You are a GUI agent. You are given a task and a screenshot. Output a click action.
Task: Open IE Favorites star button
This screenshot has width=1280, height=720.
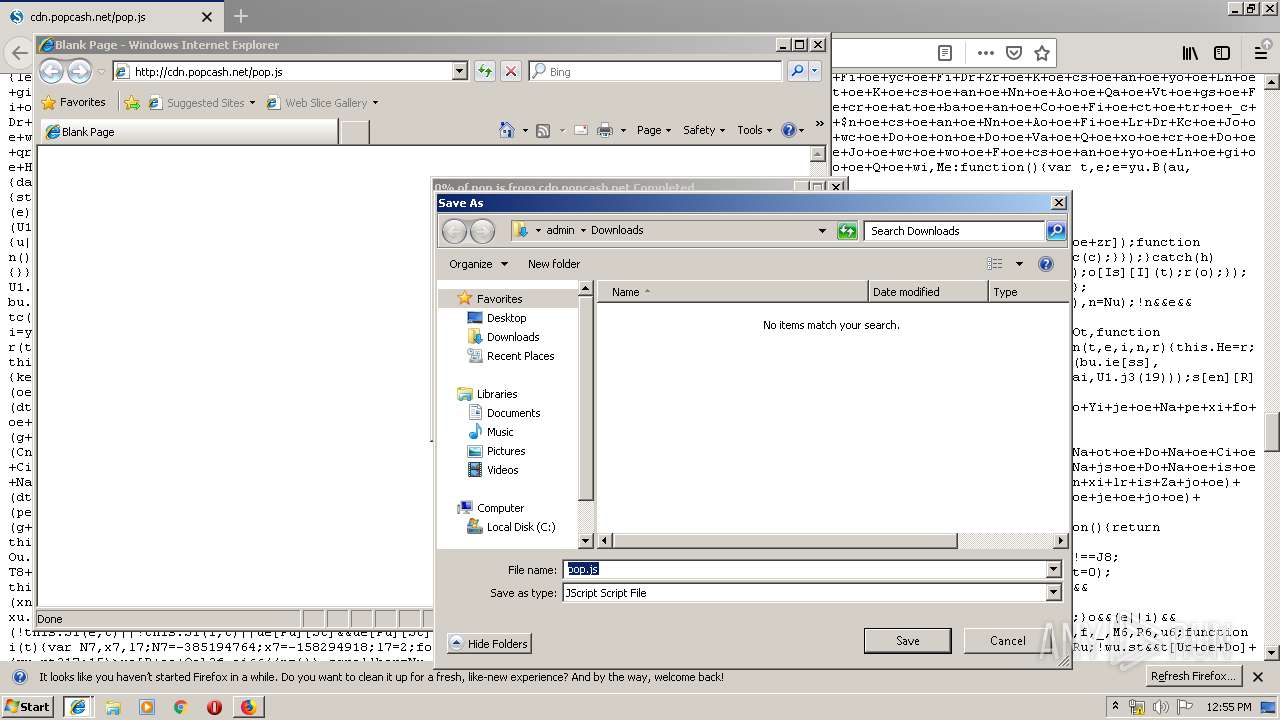74,102
